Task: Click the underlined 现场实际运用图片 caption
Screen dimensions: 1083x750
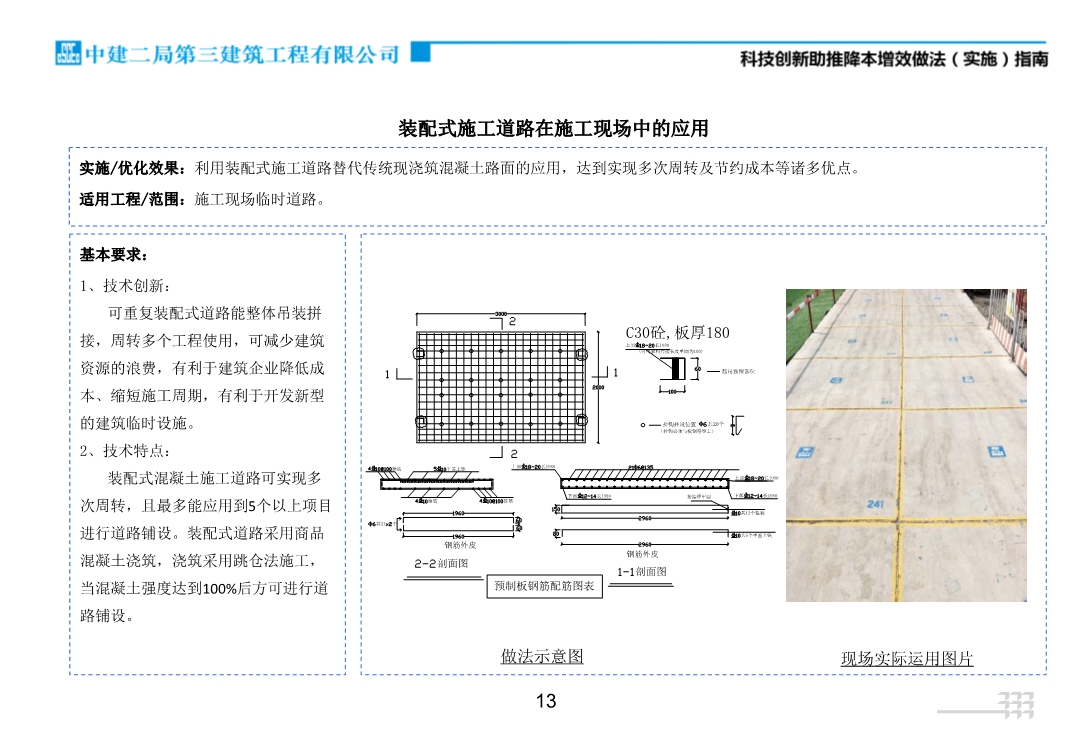Action: [x=907, y=659]
